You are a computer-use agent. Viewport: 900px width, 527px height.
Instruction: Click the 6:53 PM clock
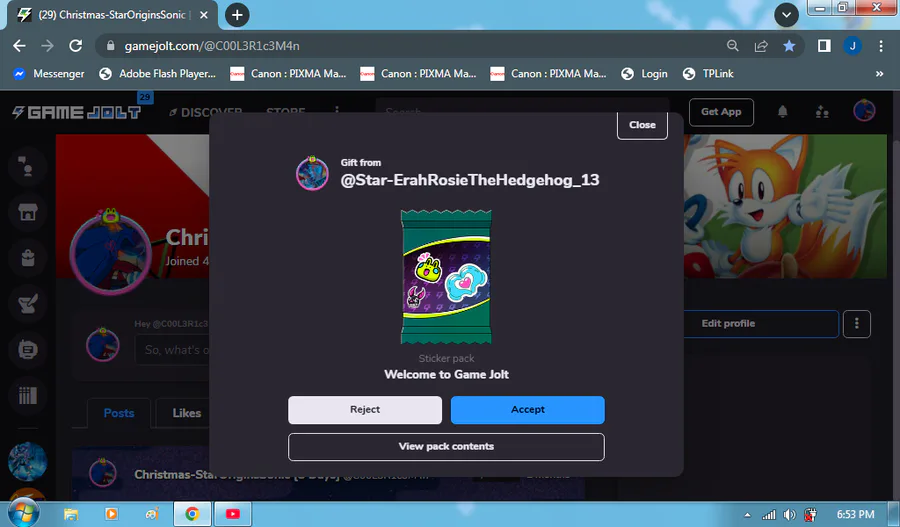[855, 515]
